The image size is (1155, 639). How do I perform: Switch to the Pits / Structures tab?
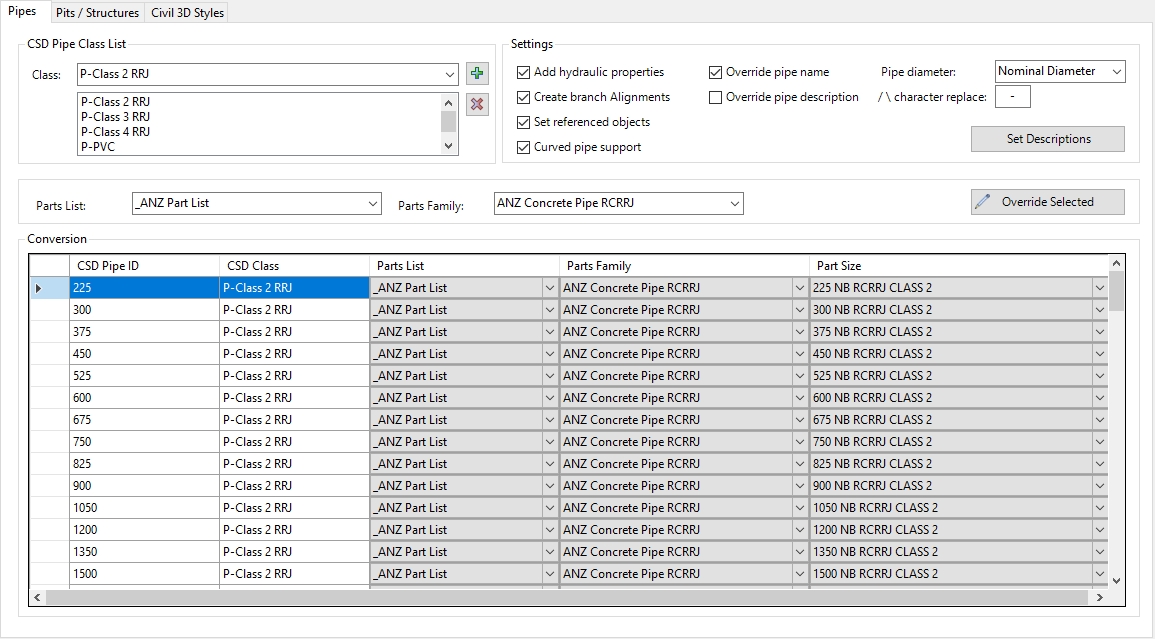[97, 13]
